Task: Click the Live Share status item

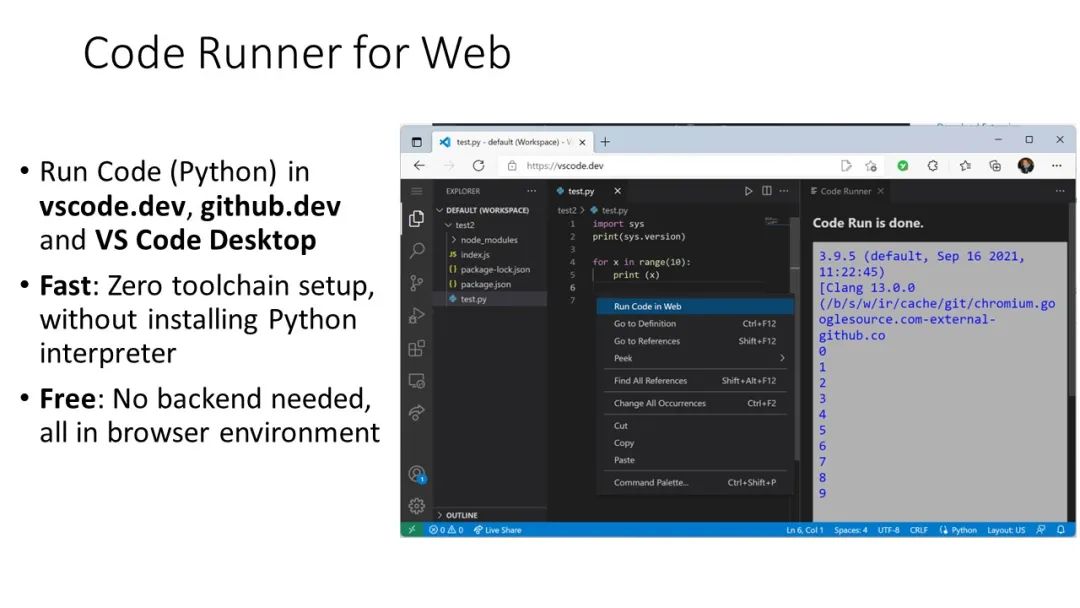Action: pyautogui.click(x=497, y=530)
